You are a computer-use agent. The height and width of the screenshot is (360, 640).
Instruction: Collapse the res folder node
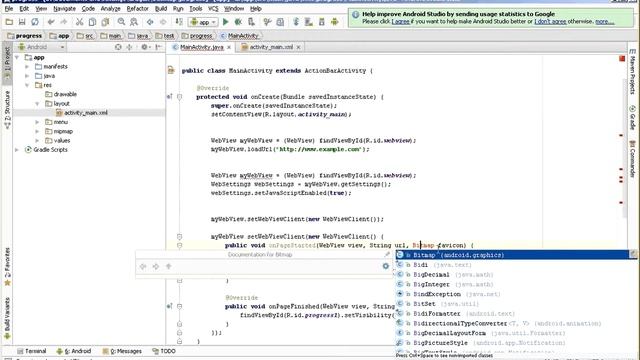click(27, 85)
